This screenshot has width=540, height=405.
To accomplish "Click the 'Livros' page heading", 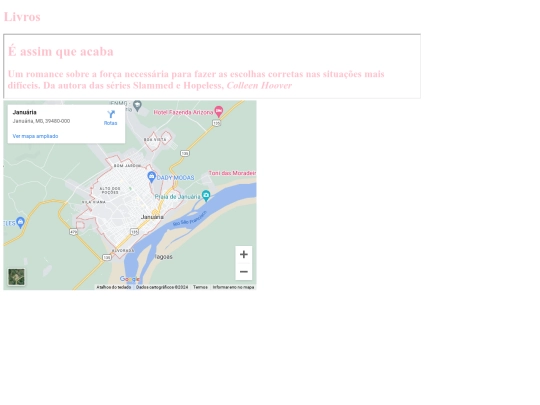I will (22, 17).
